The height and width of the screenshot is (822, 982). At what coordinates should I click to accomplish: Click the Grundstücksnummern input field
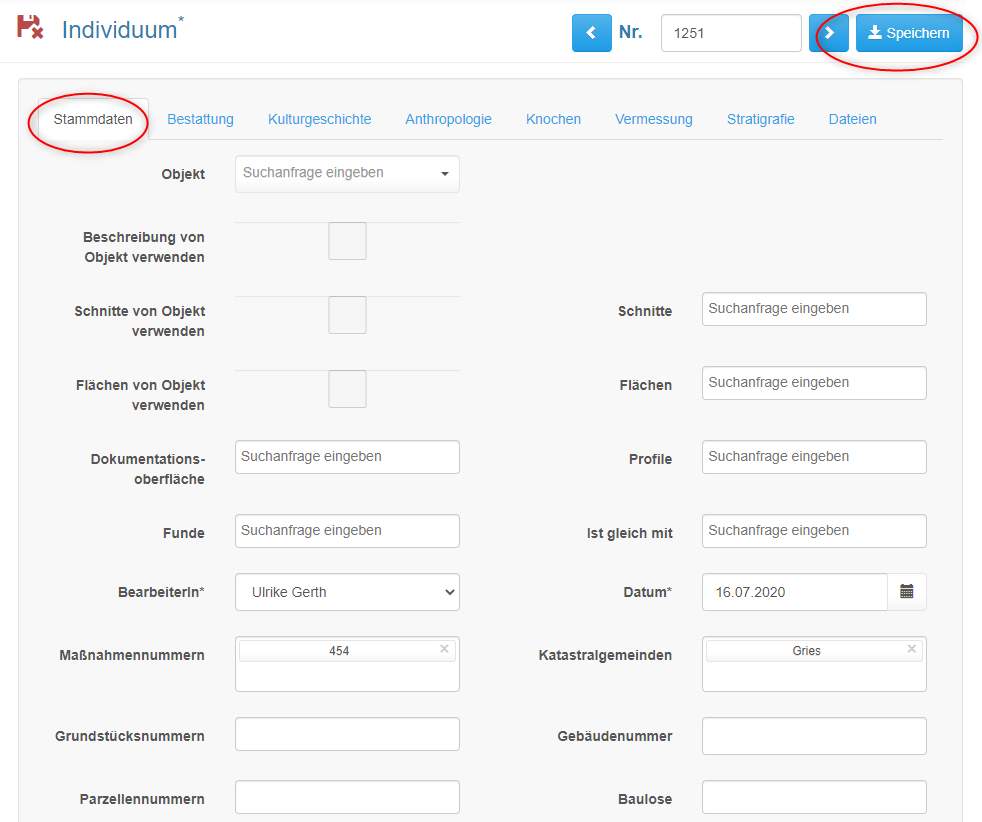tap(347, 734)
